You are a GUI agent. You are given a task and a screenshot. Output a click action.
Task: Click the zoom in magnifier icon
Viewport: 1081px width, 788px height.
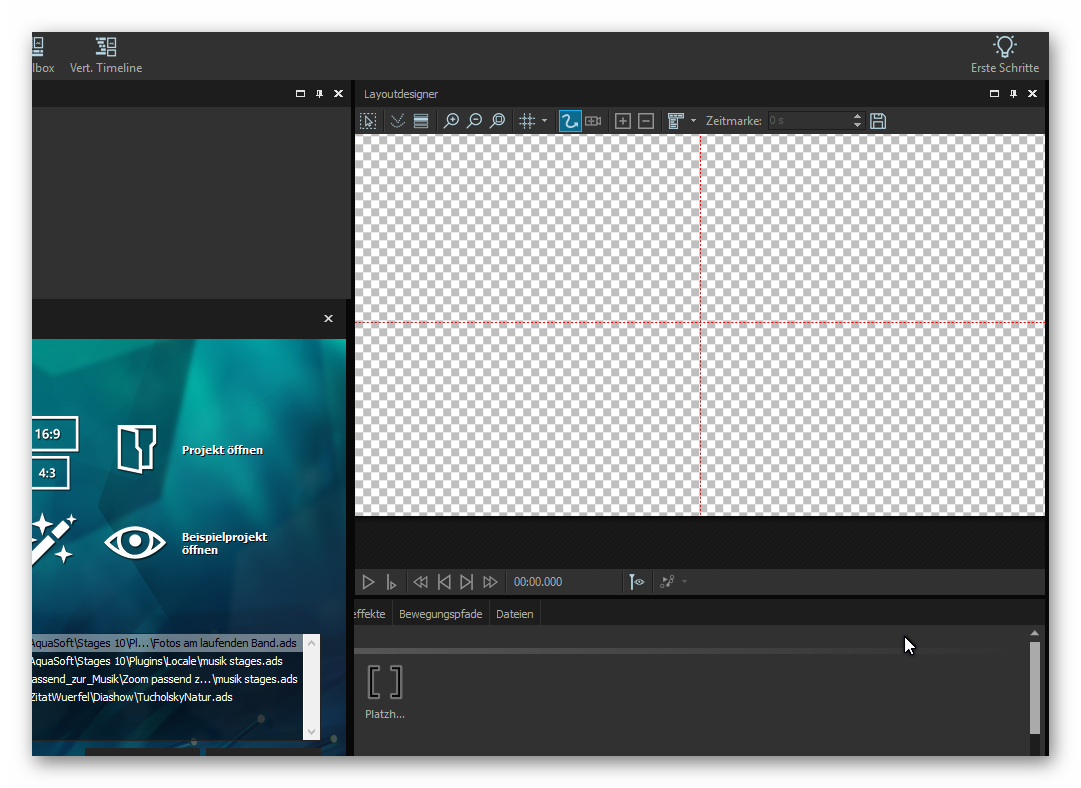click(451, 121)
